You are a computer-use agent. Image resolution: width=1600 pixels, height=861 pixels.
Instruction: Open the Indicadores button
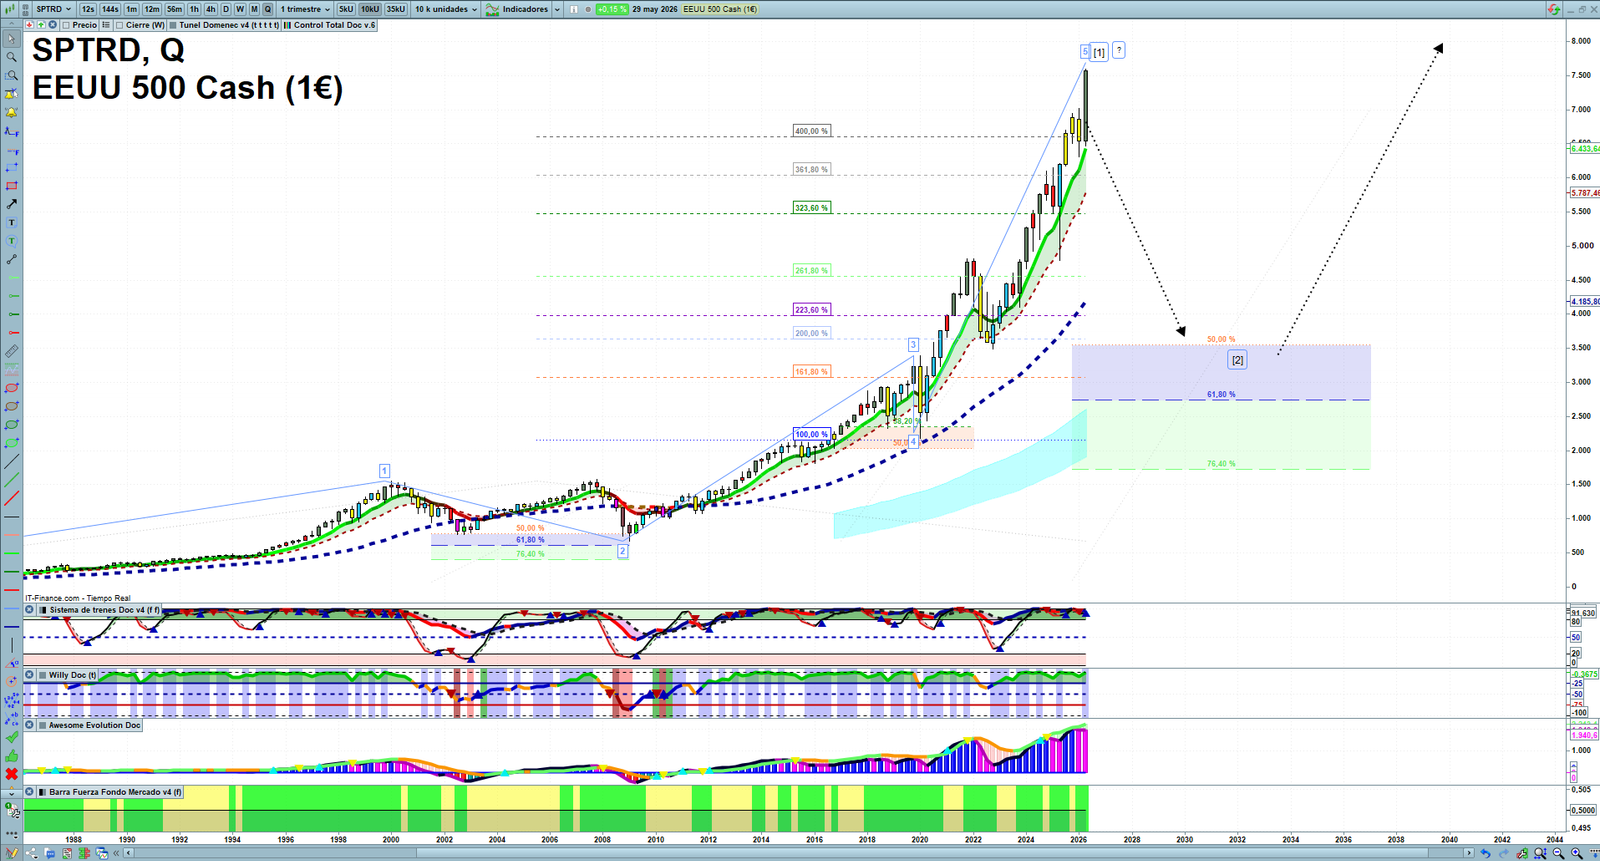[x=517, y=9]
